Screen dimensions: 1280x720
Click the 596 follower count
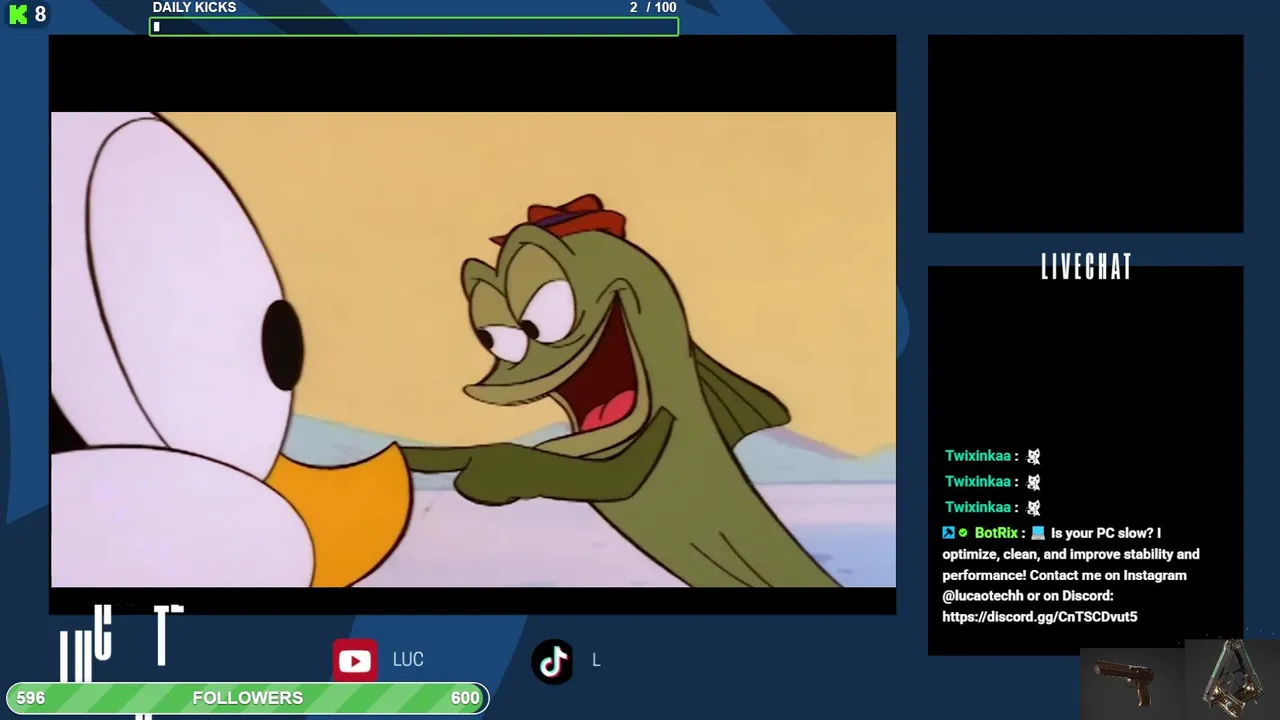pos(31,698)
